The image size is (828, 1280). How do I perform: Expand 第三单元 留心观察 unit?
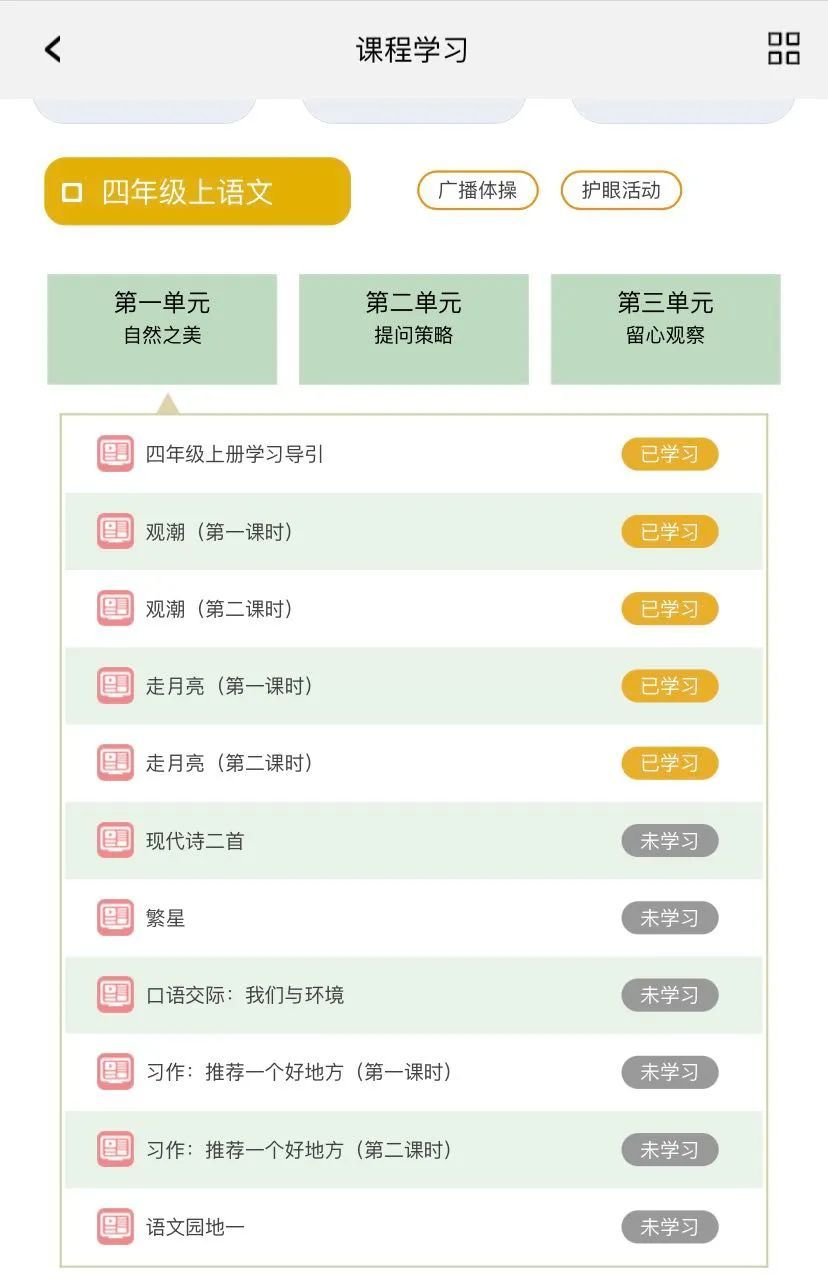(666, 329)
